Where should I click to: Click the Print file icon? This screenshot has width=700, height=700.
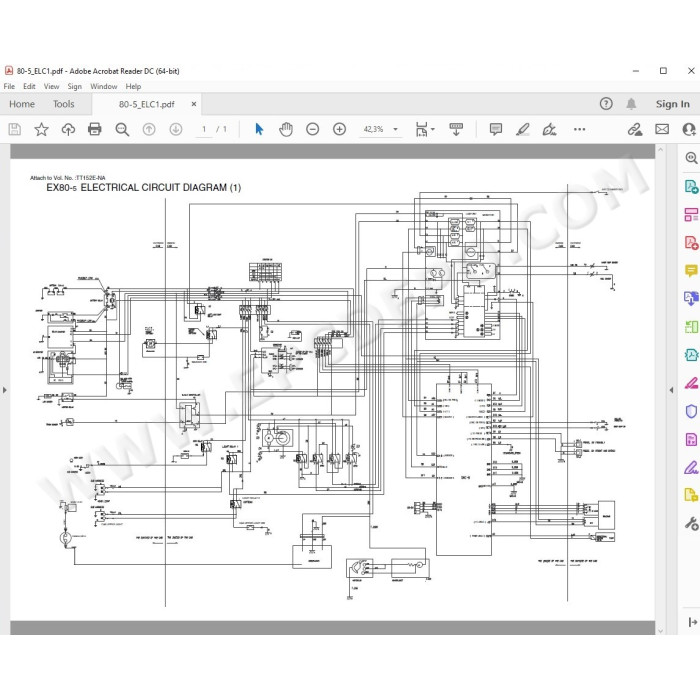tap(95, 129)
